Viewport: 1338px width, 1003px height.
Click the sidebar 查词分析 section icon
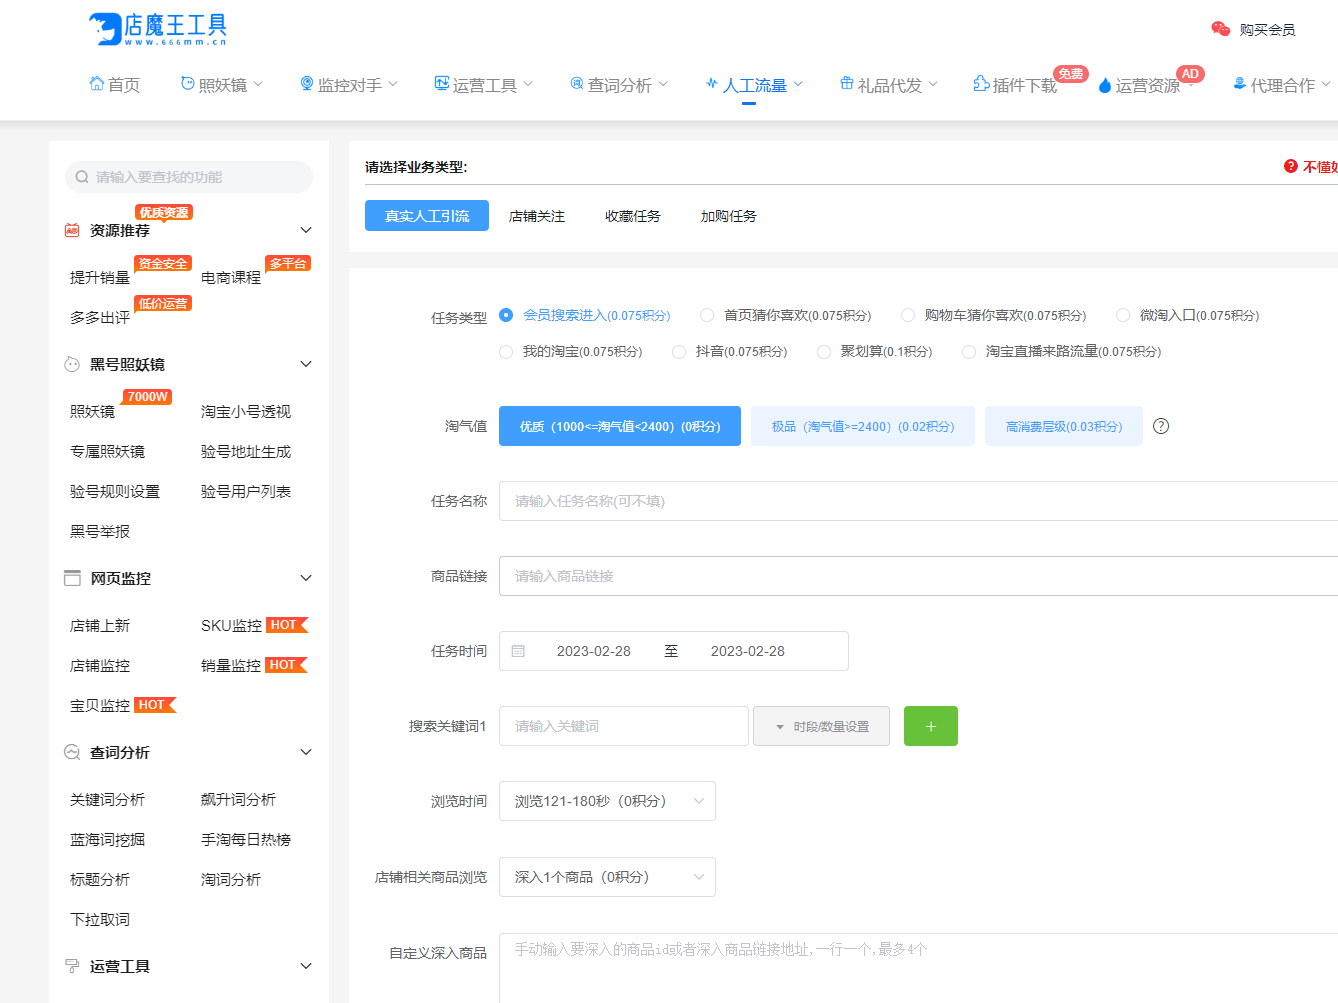coord(72,752)
